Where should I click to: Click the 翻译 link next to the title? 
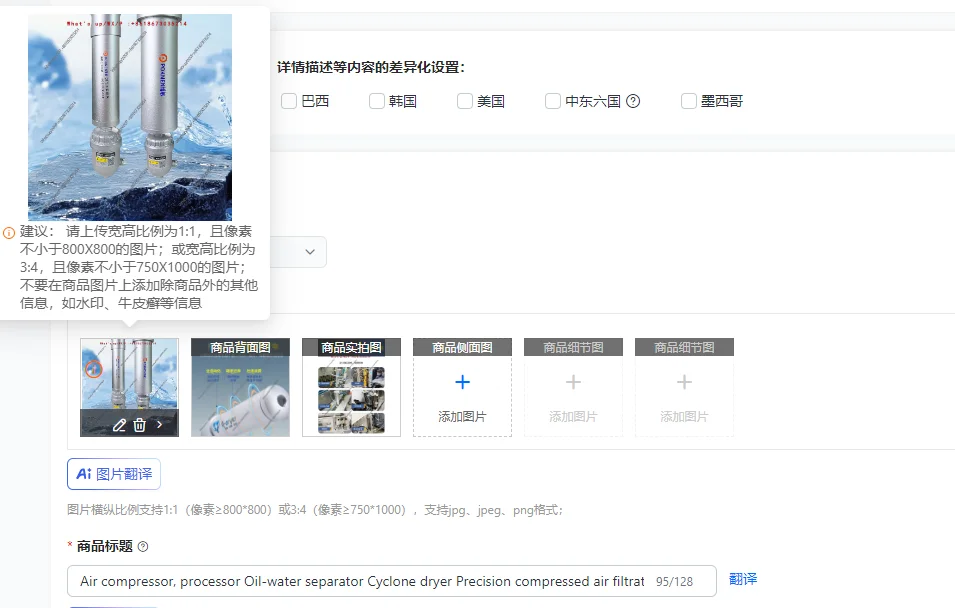(743, 579)
